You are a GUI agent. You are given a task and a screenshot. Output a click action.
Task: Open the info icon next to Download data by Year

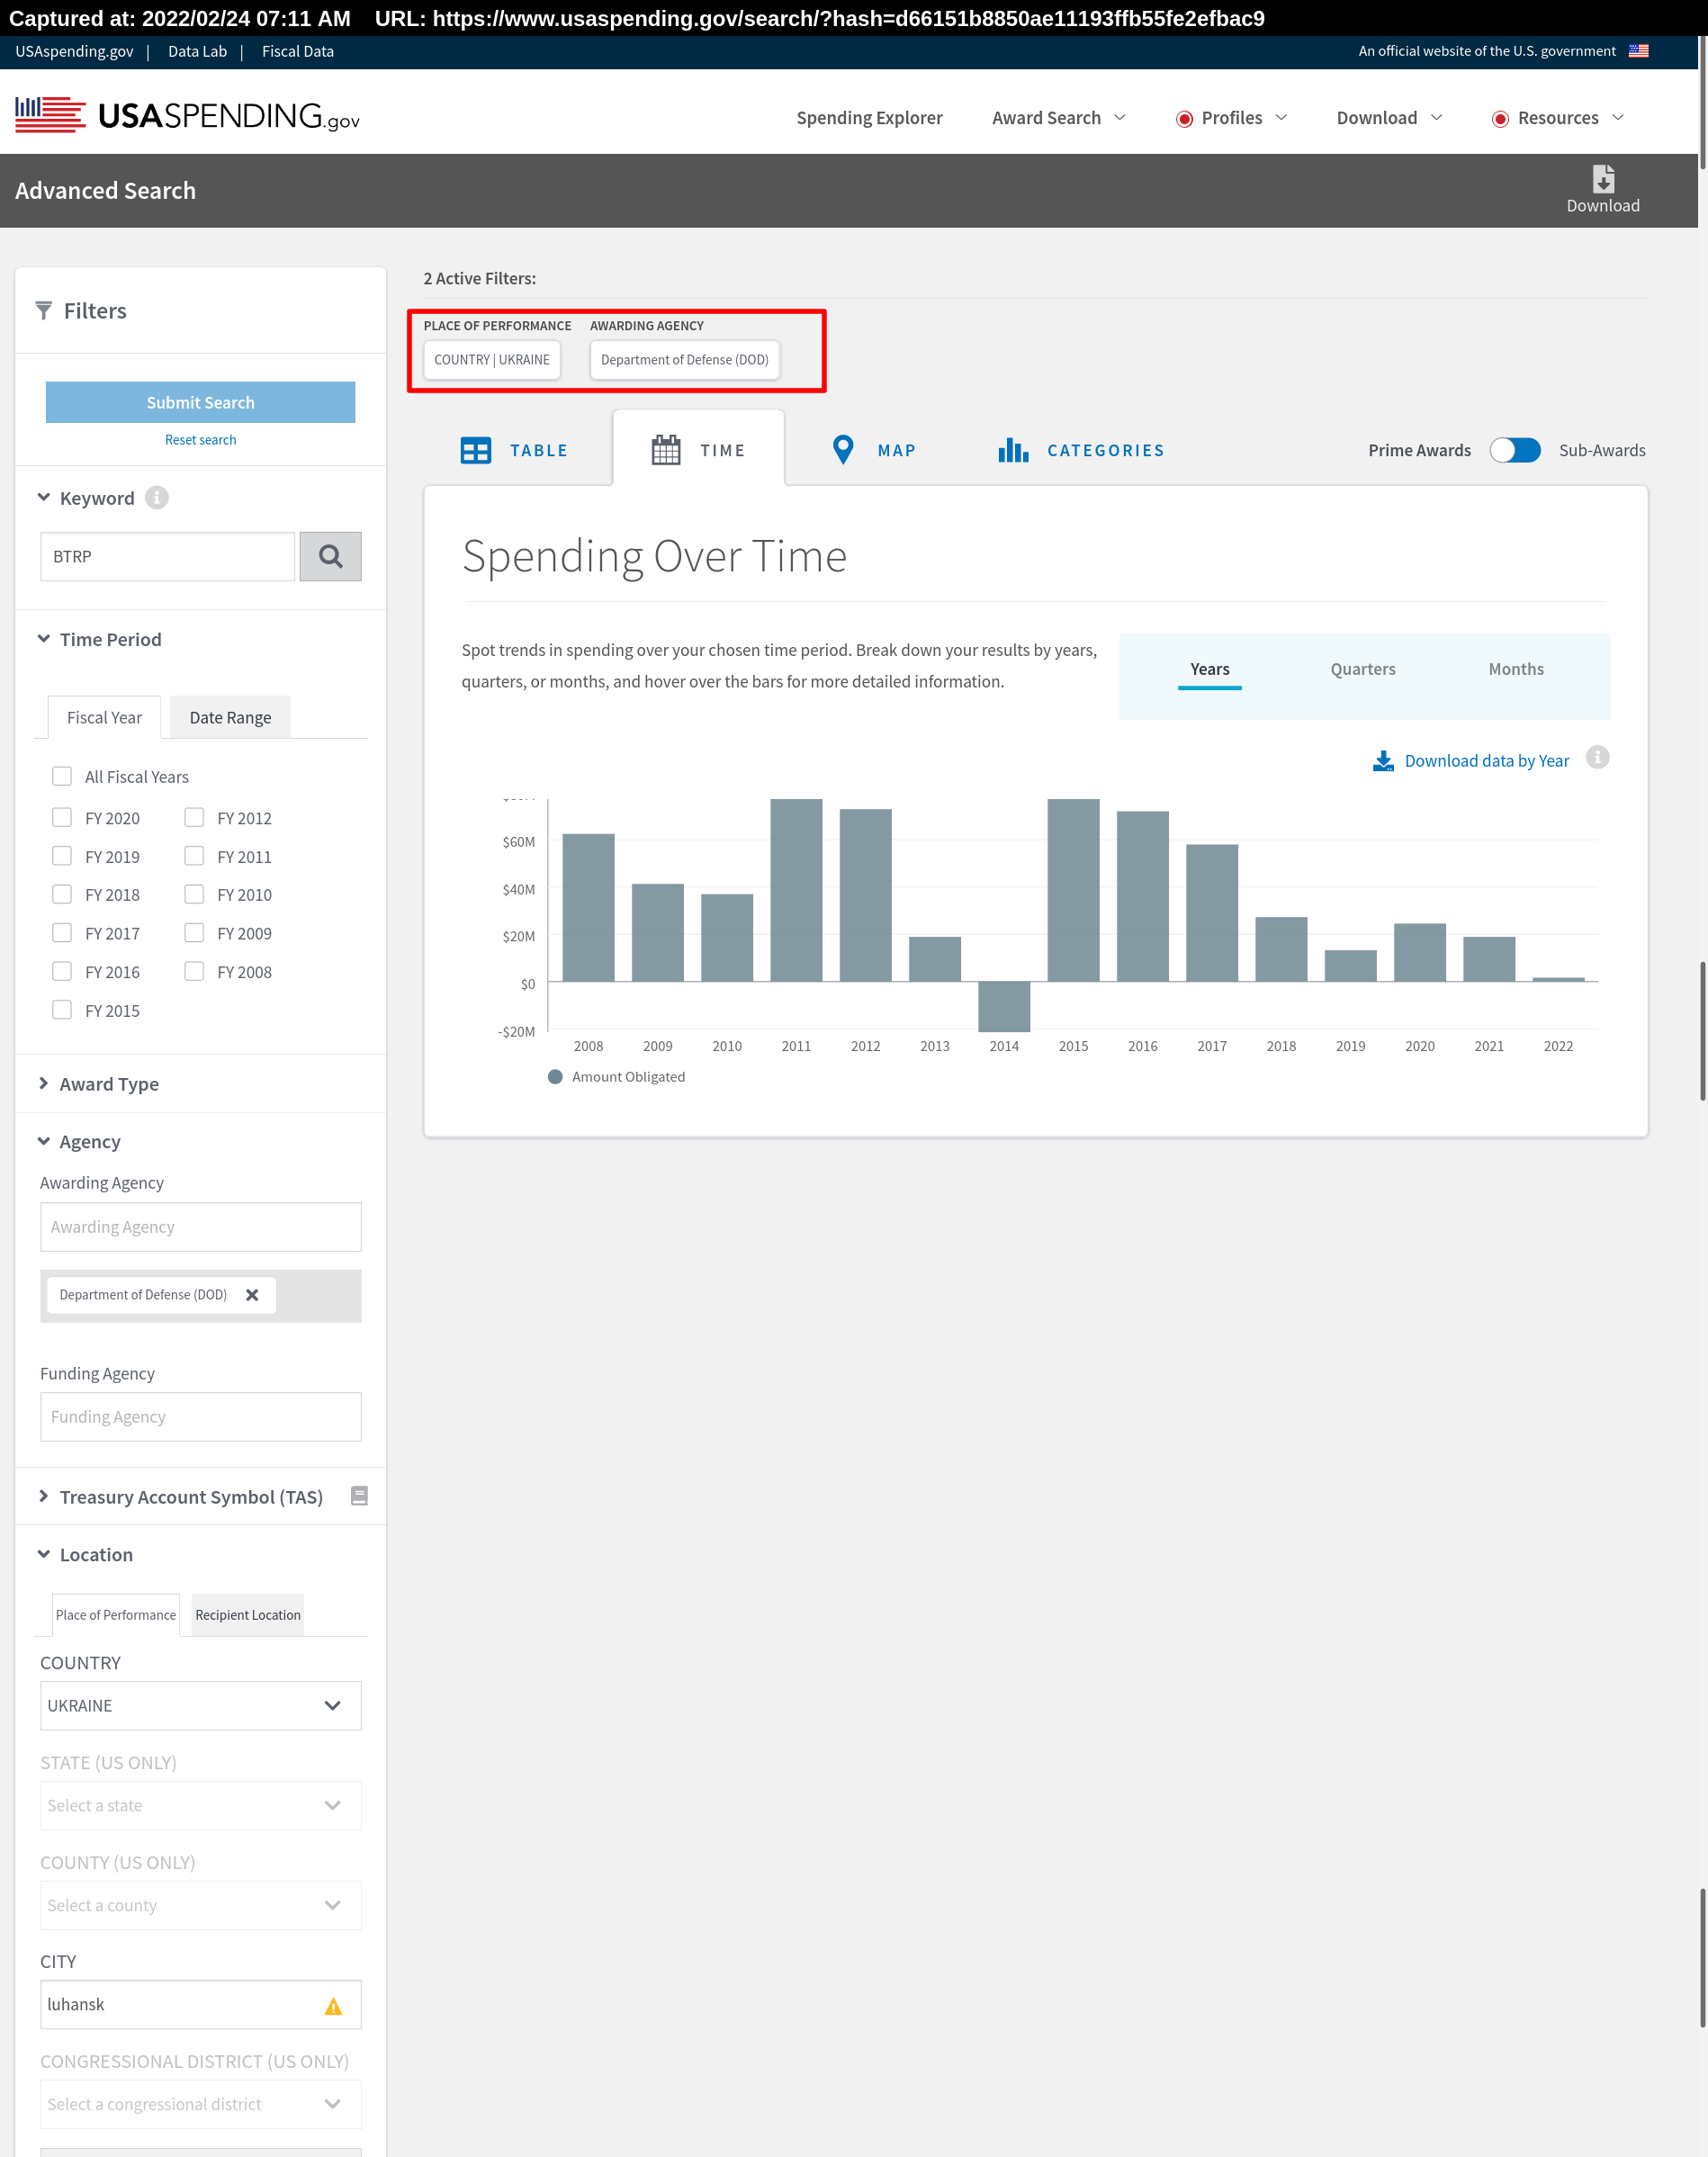point(1598,758)
